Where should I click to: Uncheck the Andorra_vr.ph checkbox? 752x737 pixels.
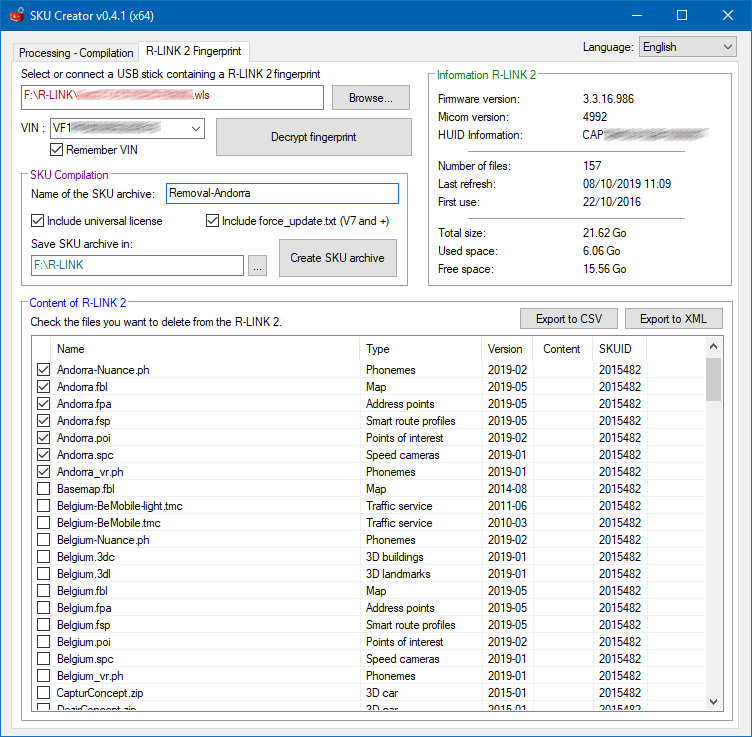click(x=43, y=472)
